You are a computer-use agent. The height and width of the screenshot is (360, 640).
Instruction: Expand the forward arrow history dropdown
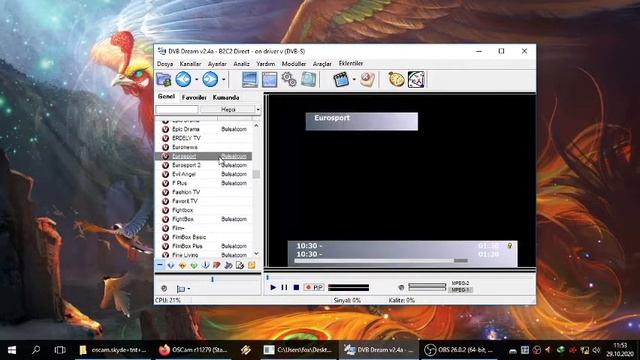(x=224, y=79)
